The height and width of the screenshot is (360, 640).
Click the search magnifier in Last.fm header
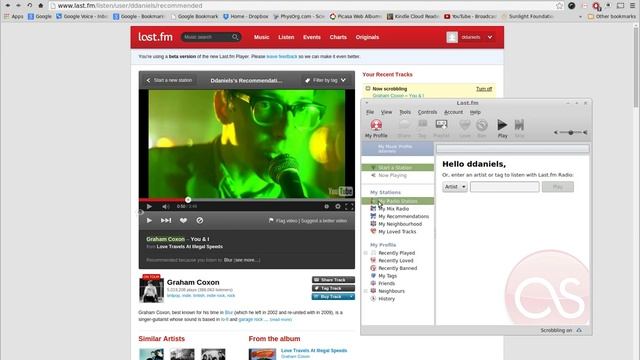click(x=235, y=37)
